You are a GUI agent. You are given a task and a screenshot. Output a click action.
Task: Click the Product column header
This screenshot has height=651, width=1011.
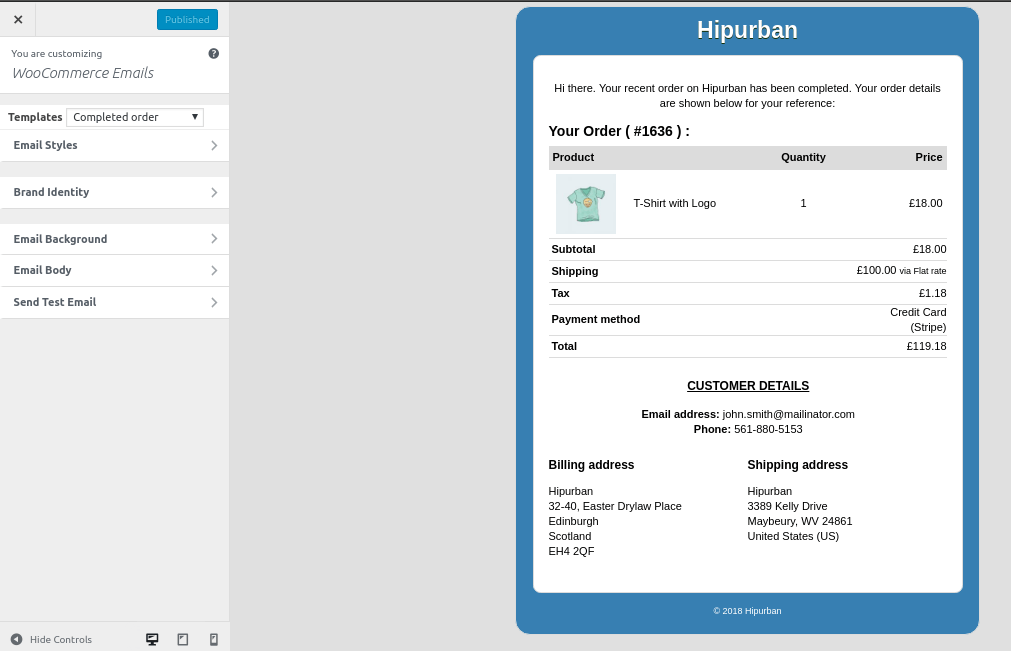pos(573,157)
